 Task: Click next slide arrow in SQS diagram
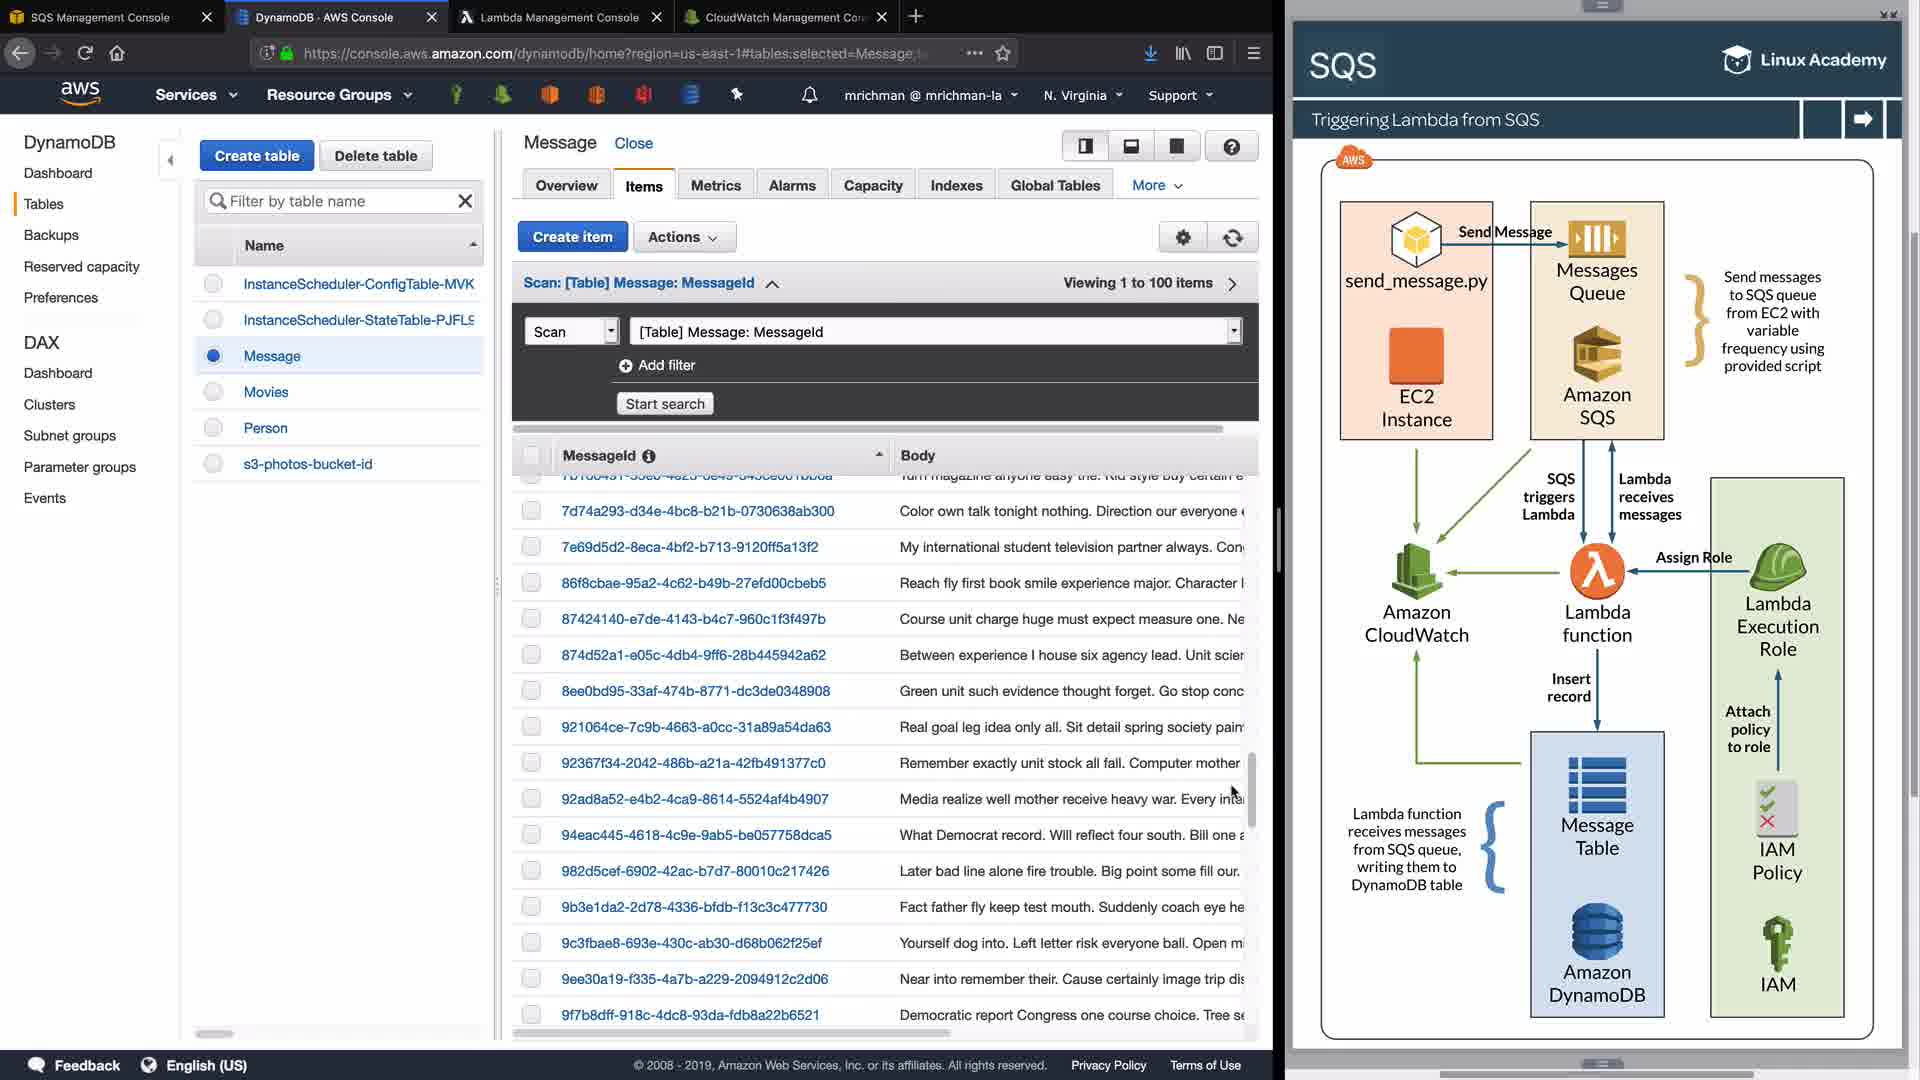(1862, 119)
